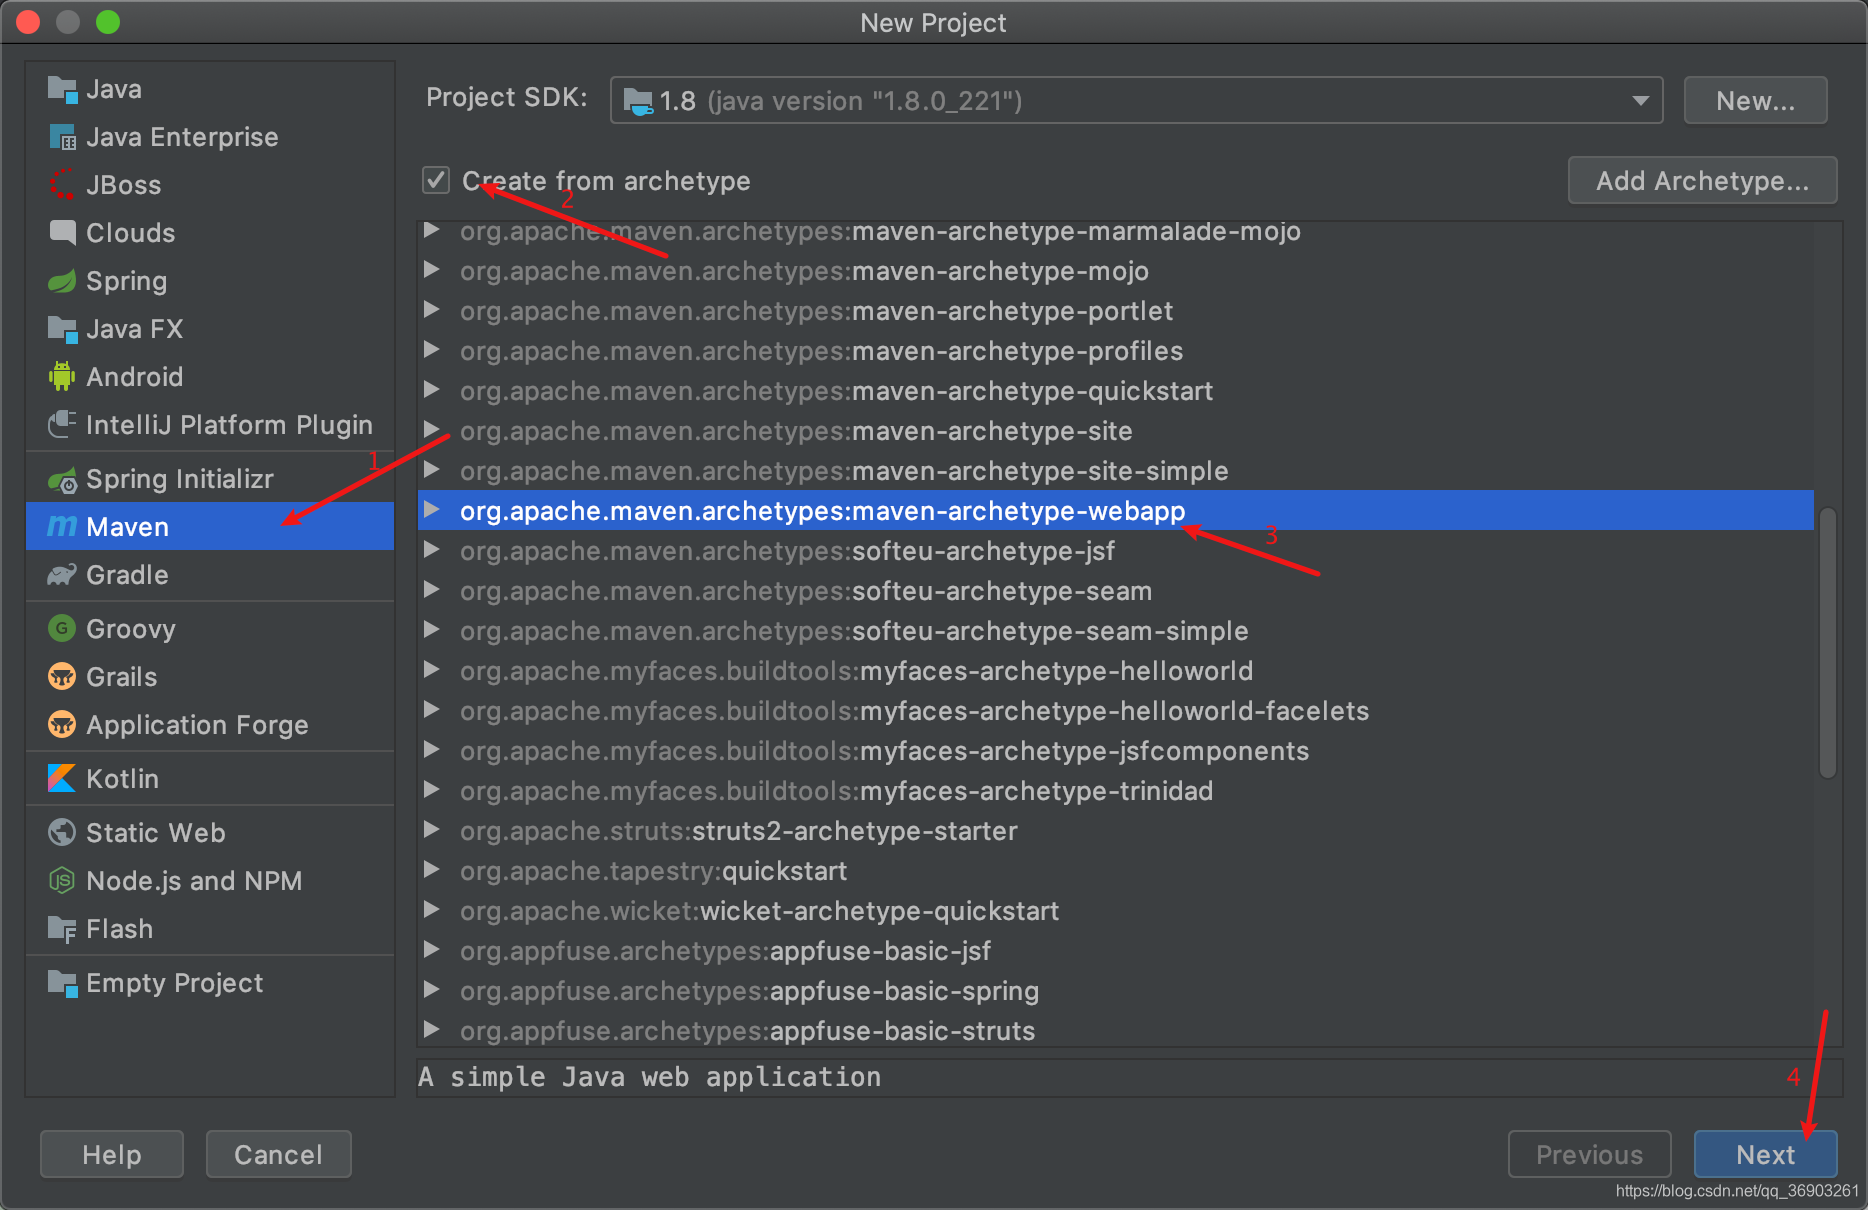The height and width of the screenshot is (1210, 1868).
Task: Click the Clouds speech-bubble icon
Action: coord(62,233)
